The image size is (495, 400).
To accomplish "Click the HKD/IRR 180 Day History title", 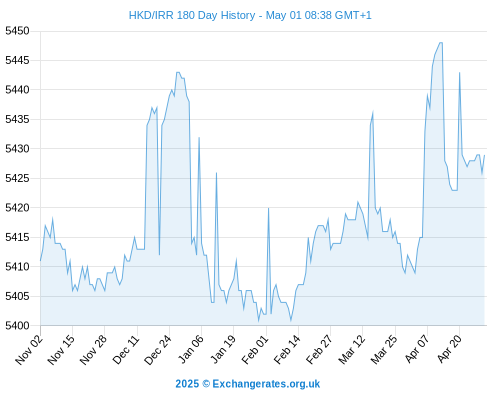I will point(250,15).
